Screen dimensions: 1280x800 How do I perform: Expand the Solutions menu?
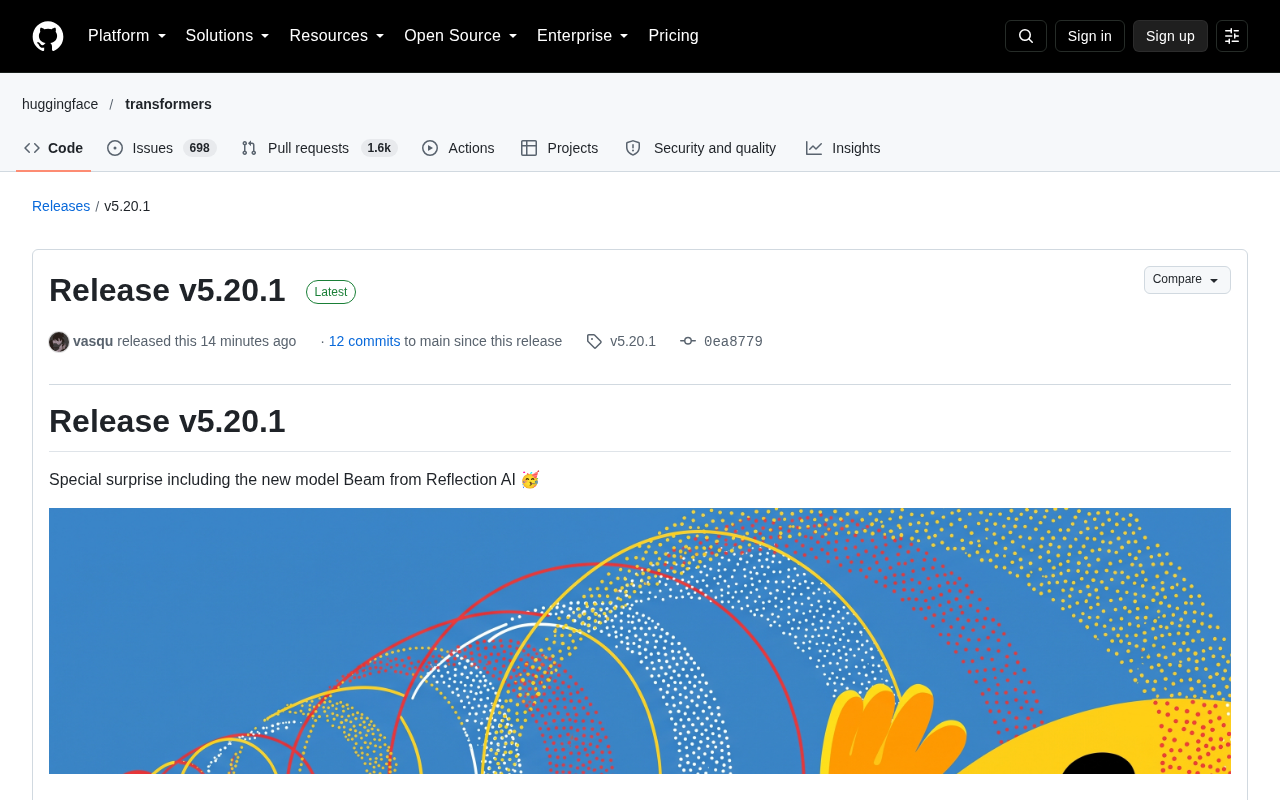[x=228, y=36]
